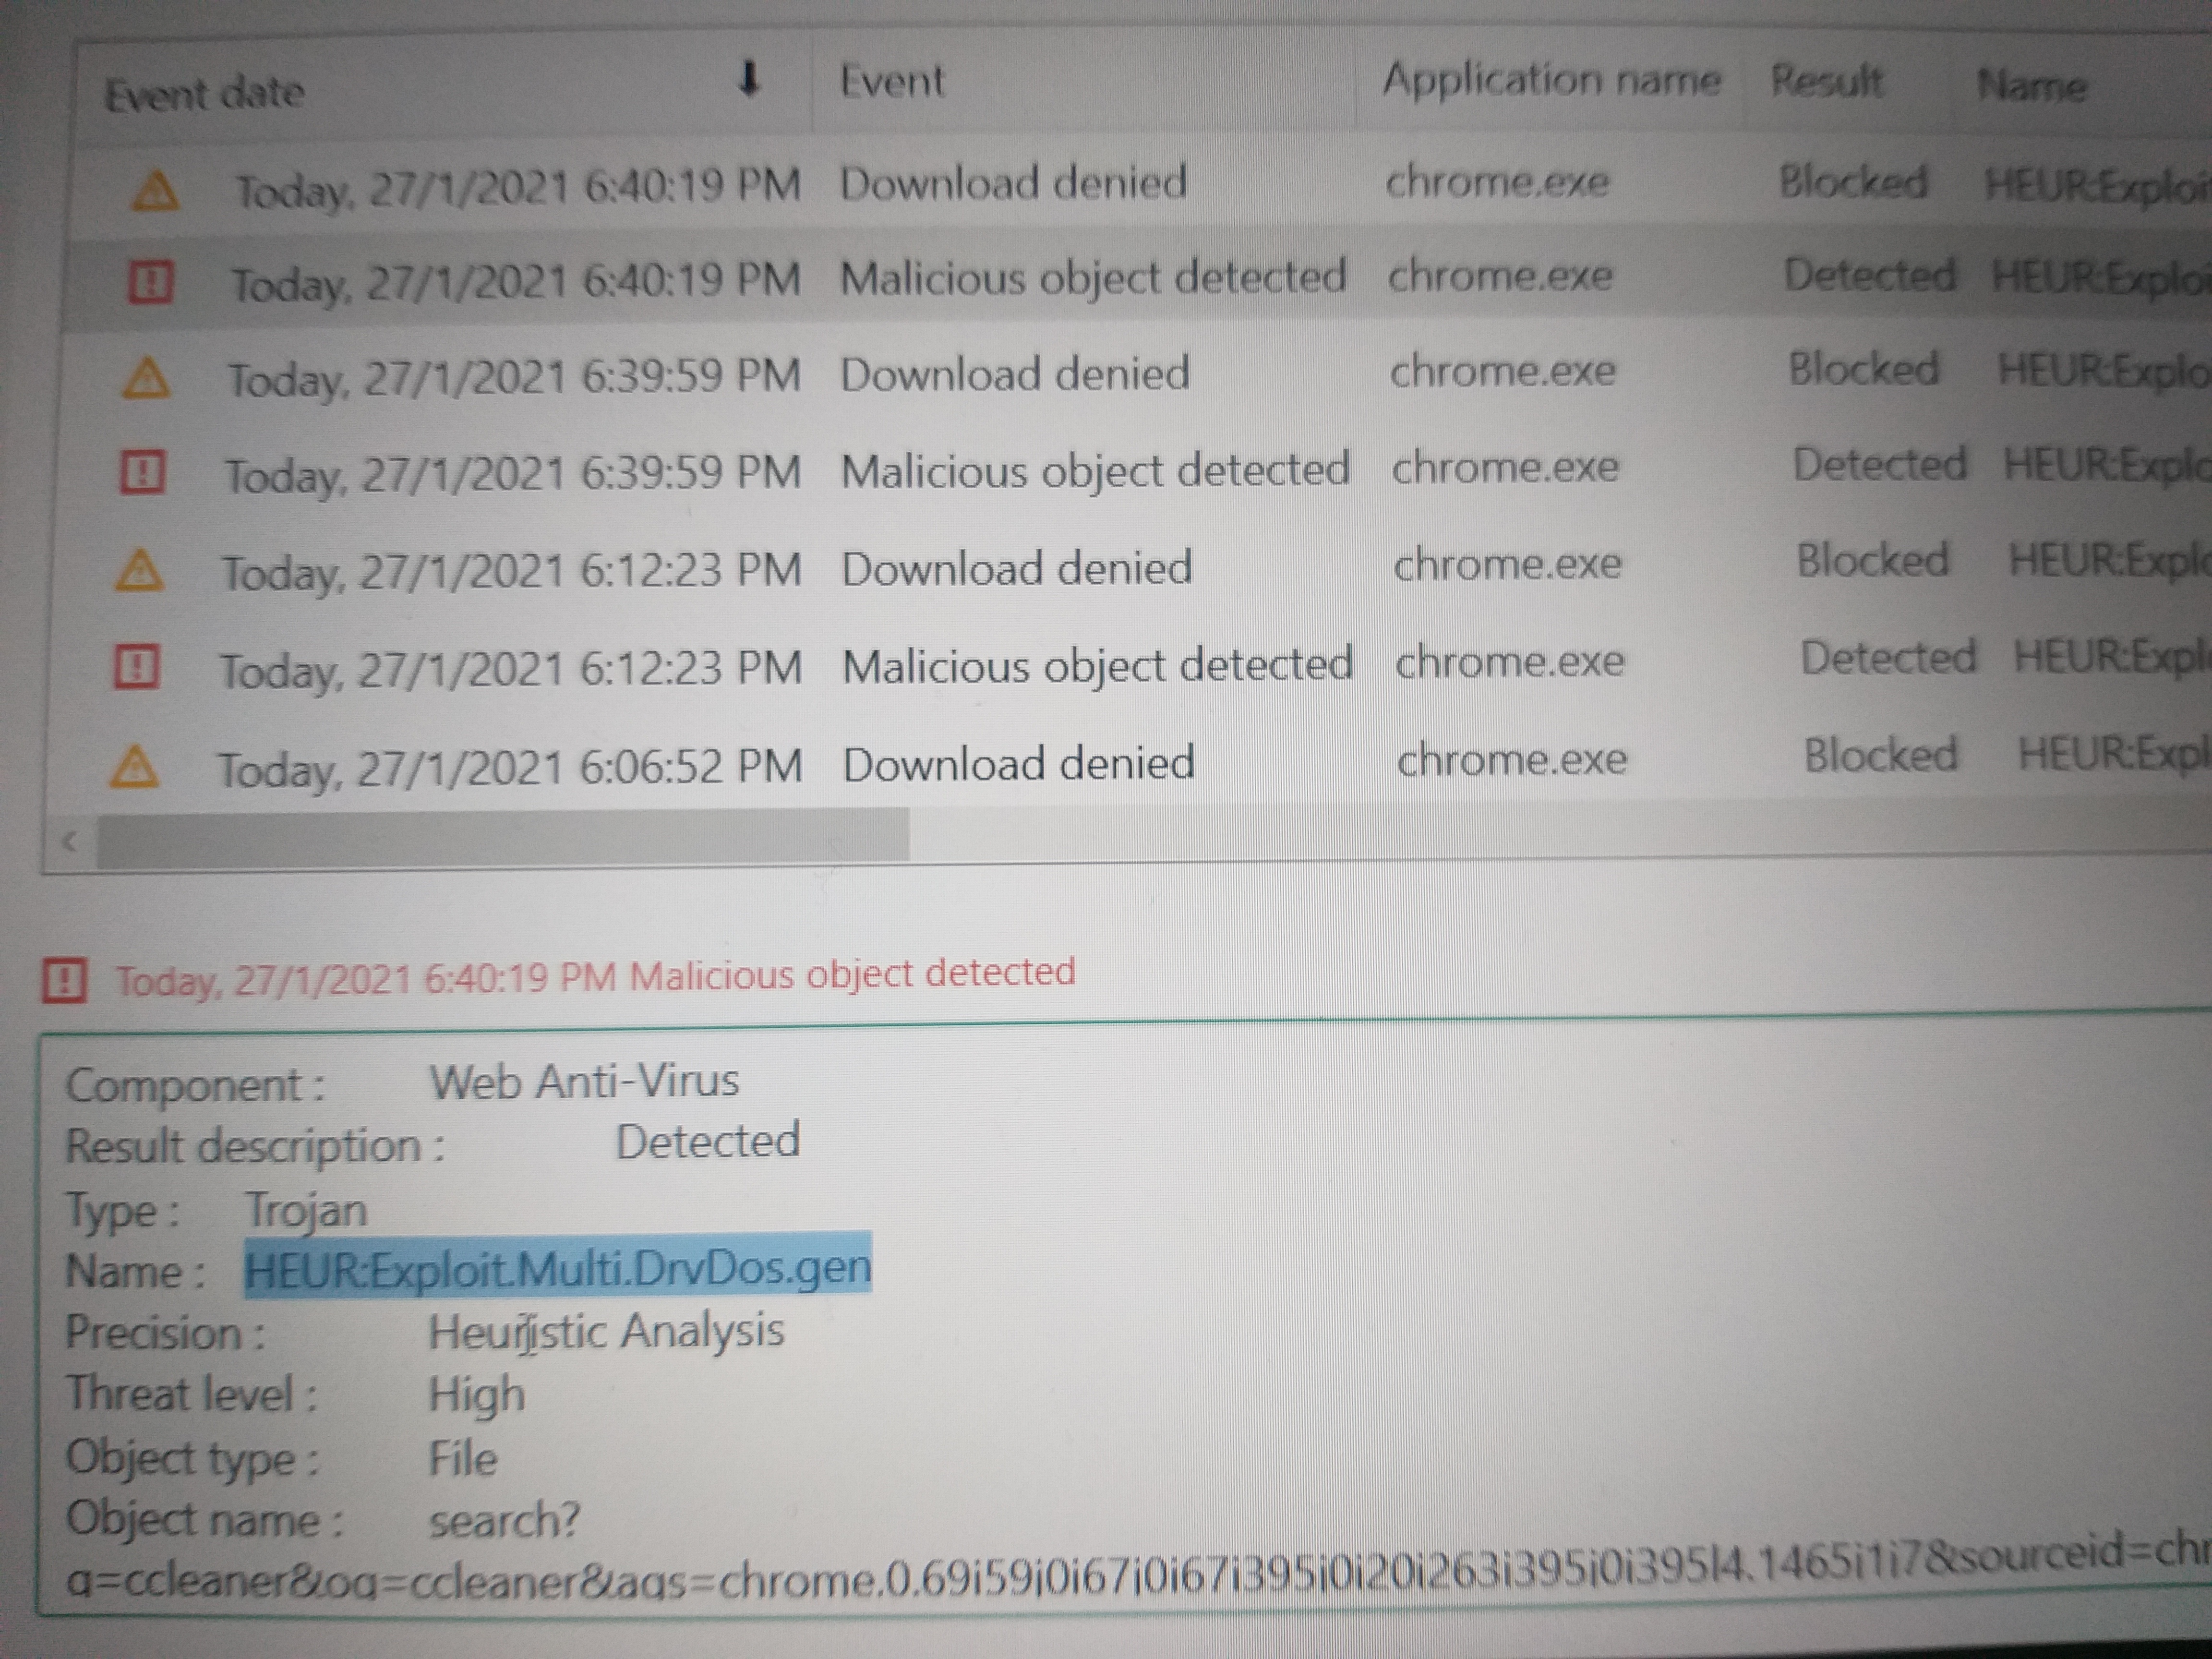The image size is (2212, 1659).
Task: Click red alert icon of 6:12:23 Malicious object
Action: (x=136, y=666)
